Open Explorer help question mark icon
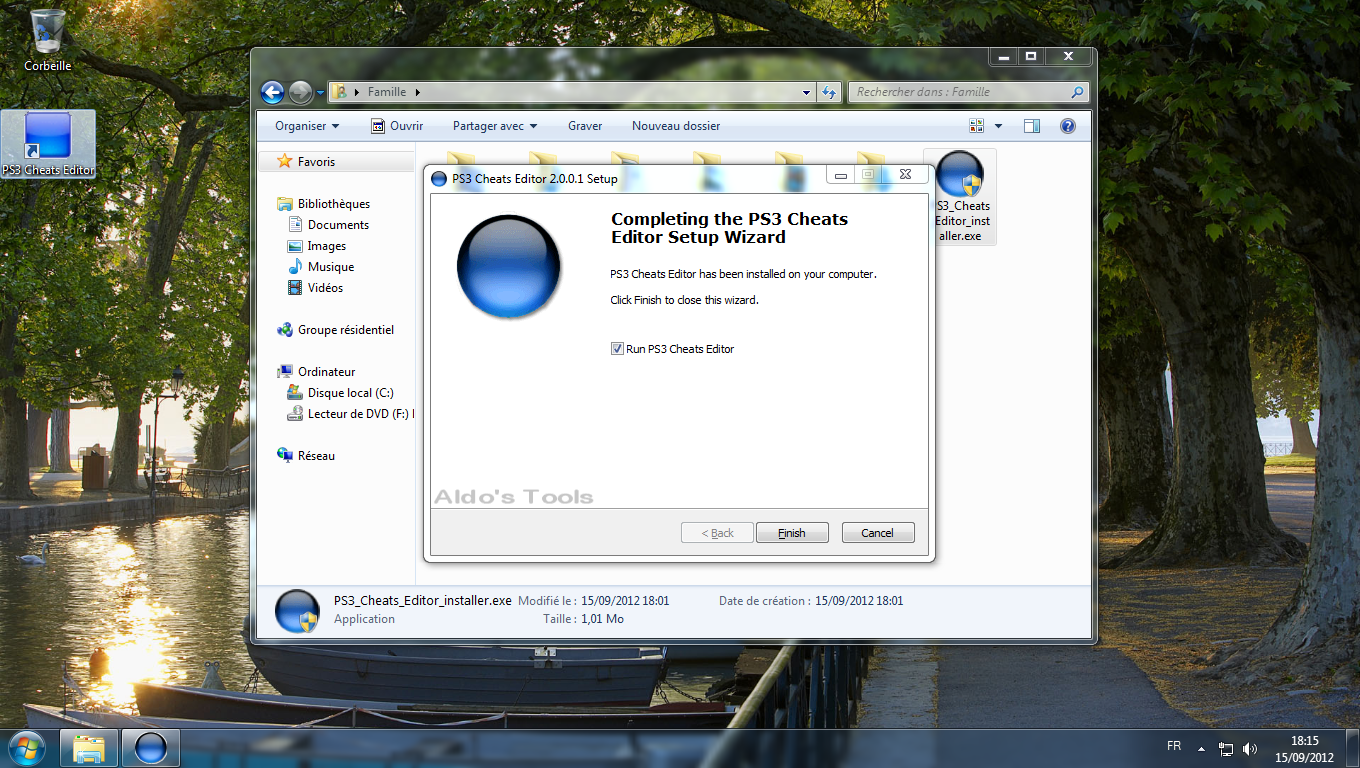 coord(1067,126)
